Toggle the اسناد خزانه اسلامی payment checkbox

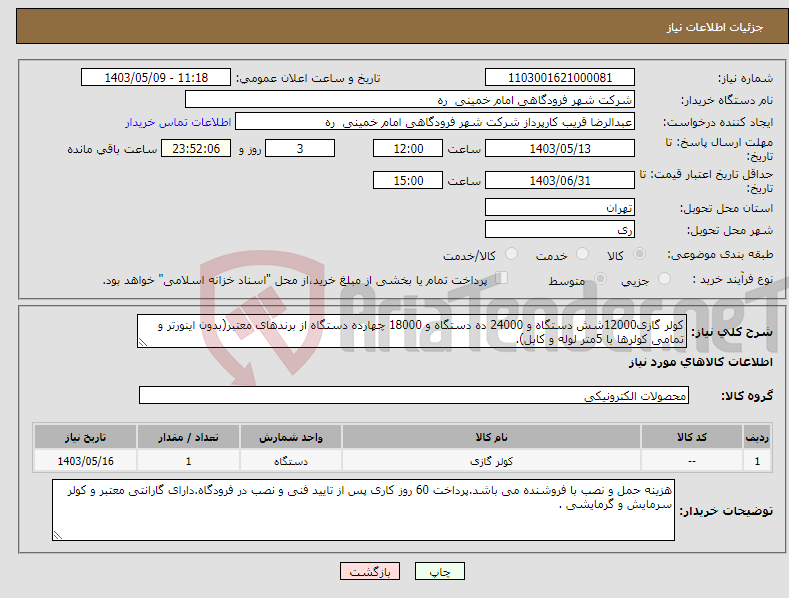click(x=502, y=278)
